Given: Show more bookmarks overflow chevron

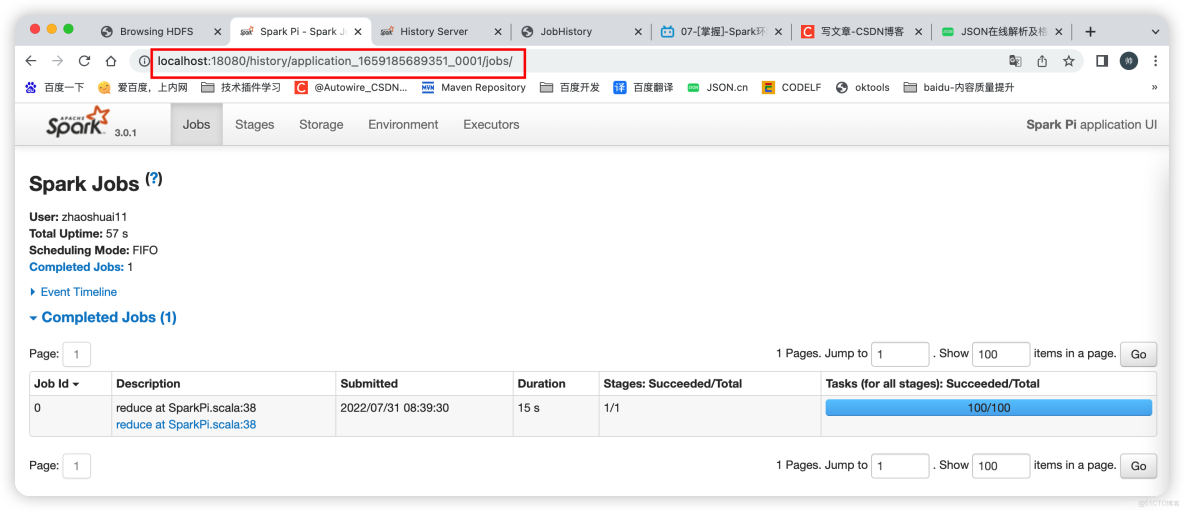Looking at the screenshot, I should click(1154, 88).
